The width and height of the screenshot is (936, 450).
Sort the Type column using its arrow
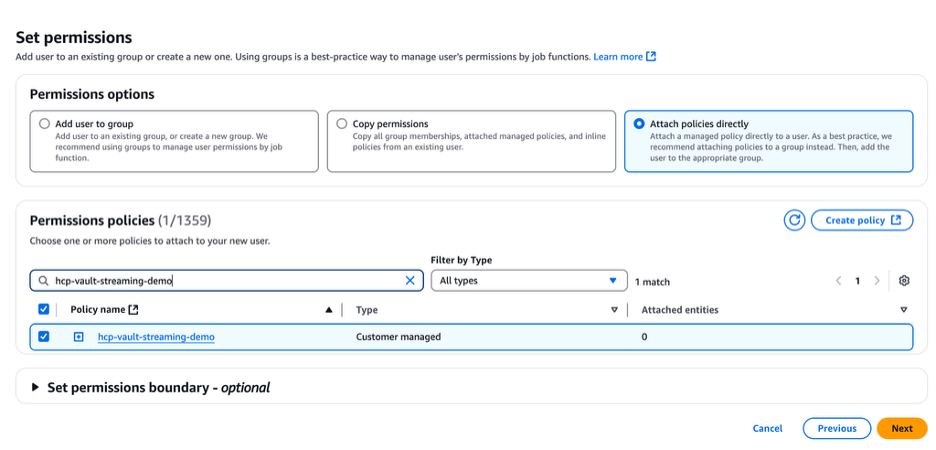click(x=614, y=310)
